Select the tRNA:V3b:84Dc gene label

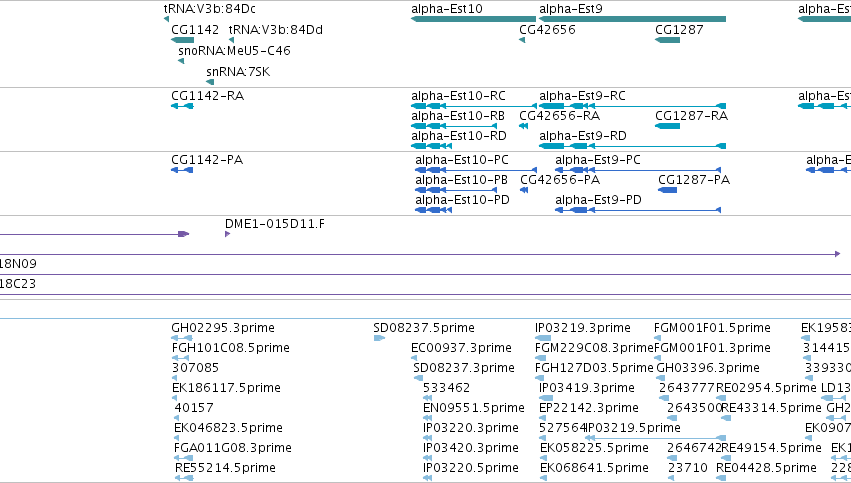point(209,9)
